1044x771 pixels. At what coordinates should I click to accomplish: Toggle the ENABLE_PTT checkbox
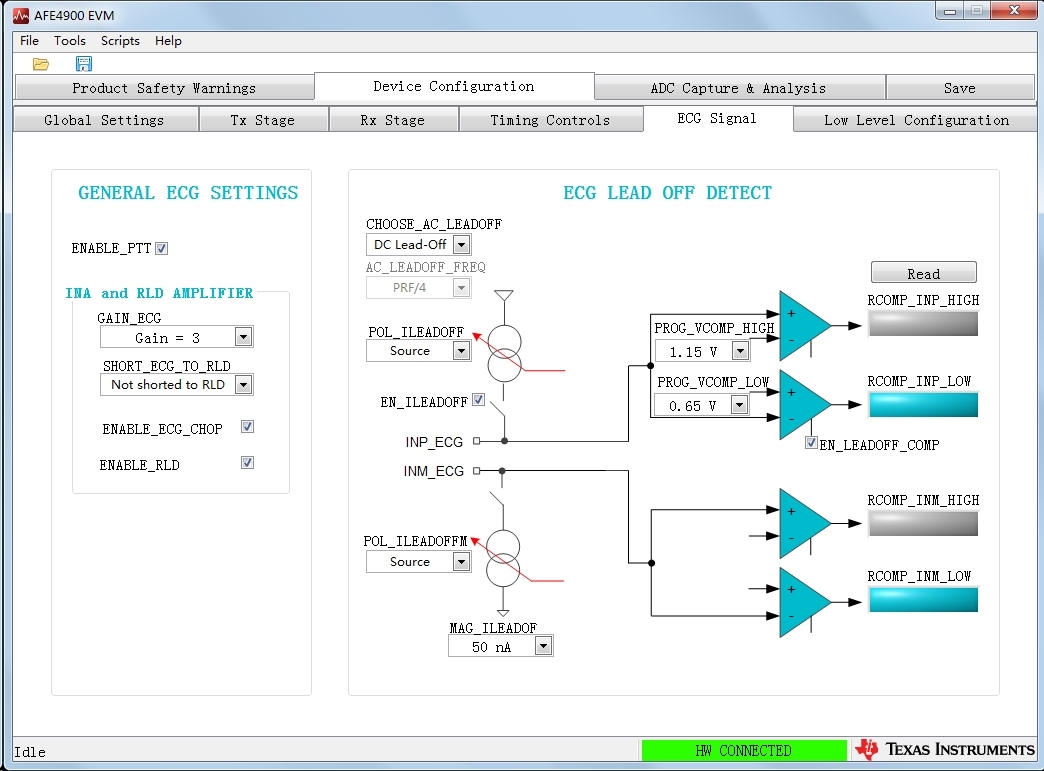click(161, 248)
